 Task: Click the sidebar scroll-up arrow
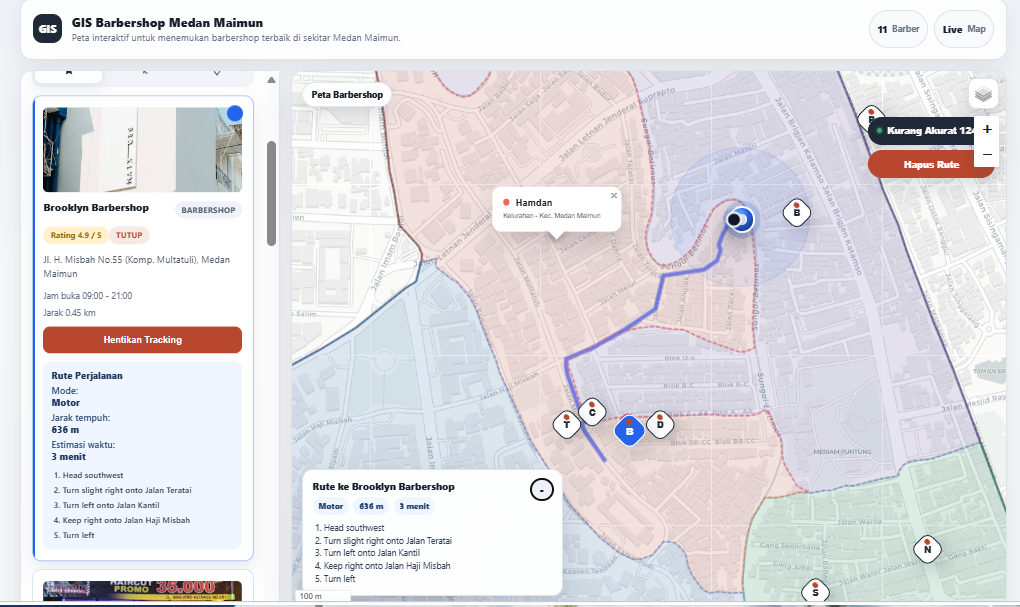point(271,80)
